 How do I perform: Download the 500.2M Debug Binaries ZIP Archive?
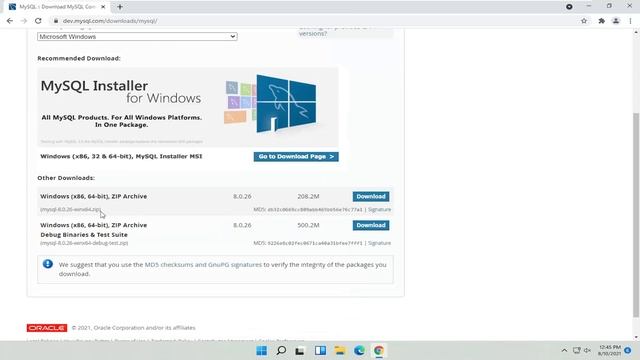pyautogui.click(x=371, y=225)
